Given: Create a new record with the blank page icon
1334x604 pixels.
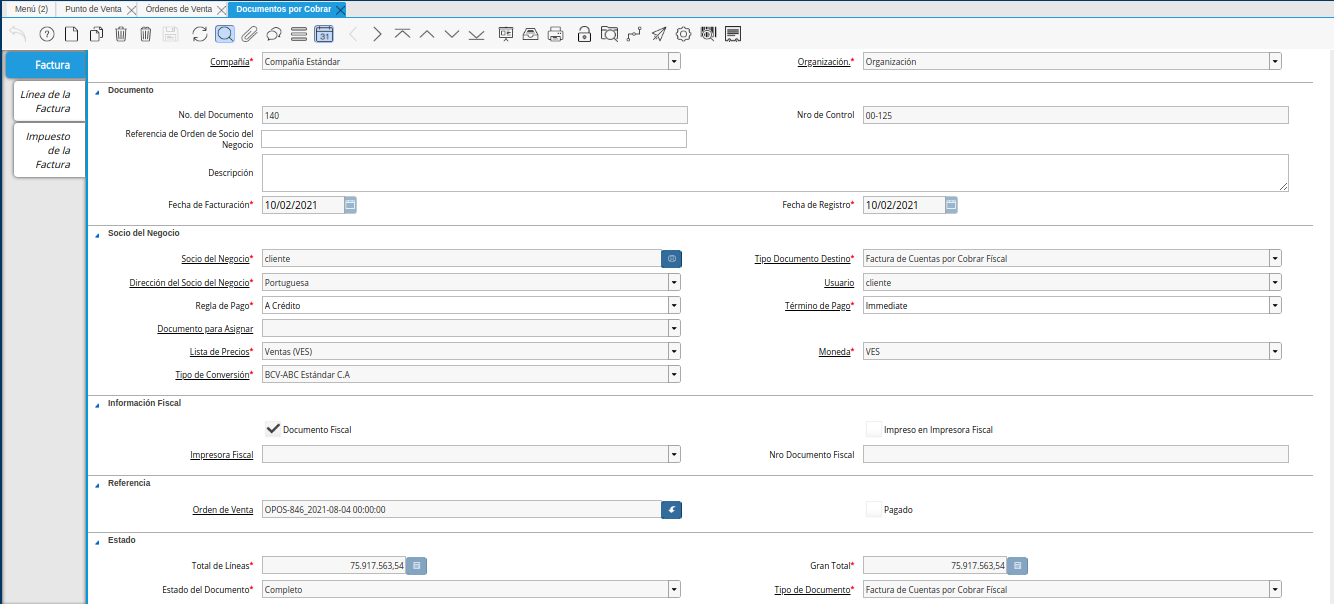Looking at the screenshot, I should (71, 34).
